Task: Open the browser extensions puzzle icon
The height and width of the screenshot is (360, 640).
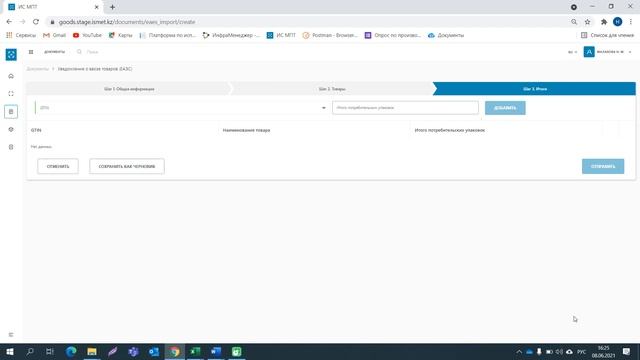Action: pos(604,22)
